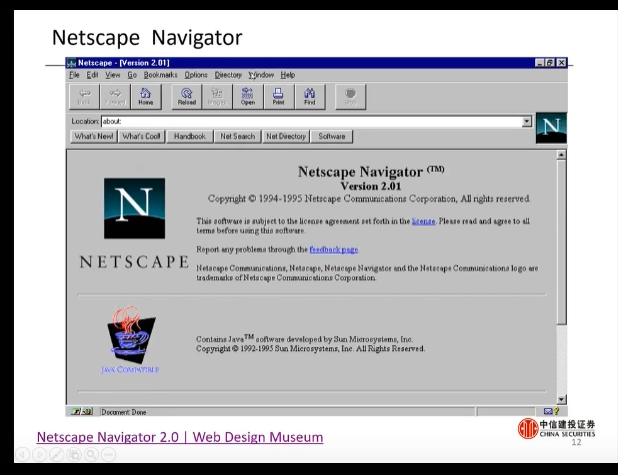Viewport: 618px width, 475px height.
Task: Click the vertical scrollbar thumb
Action: click(561, 242)
